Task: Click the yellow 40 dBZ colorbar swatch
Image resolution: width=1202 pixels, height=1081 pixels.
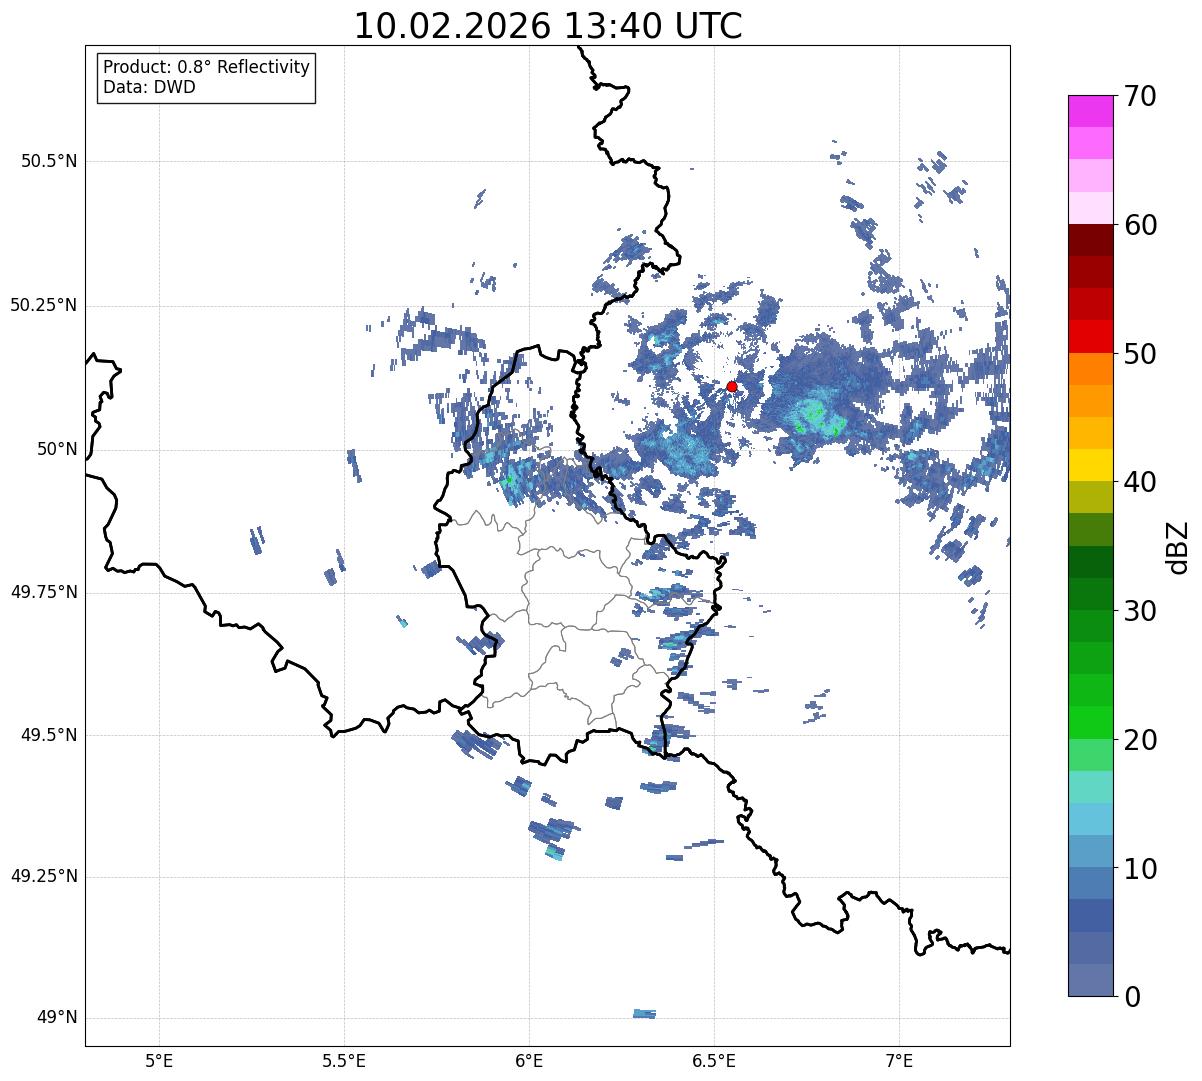Action: tap(1090, 465)
